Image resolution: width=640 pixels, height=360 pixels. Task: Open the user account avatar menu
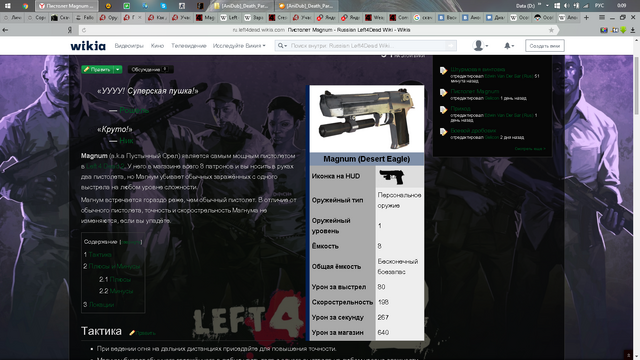point(480,46)
